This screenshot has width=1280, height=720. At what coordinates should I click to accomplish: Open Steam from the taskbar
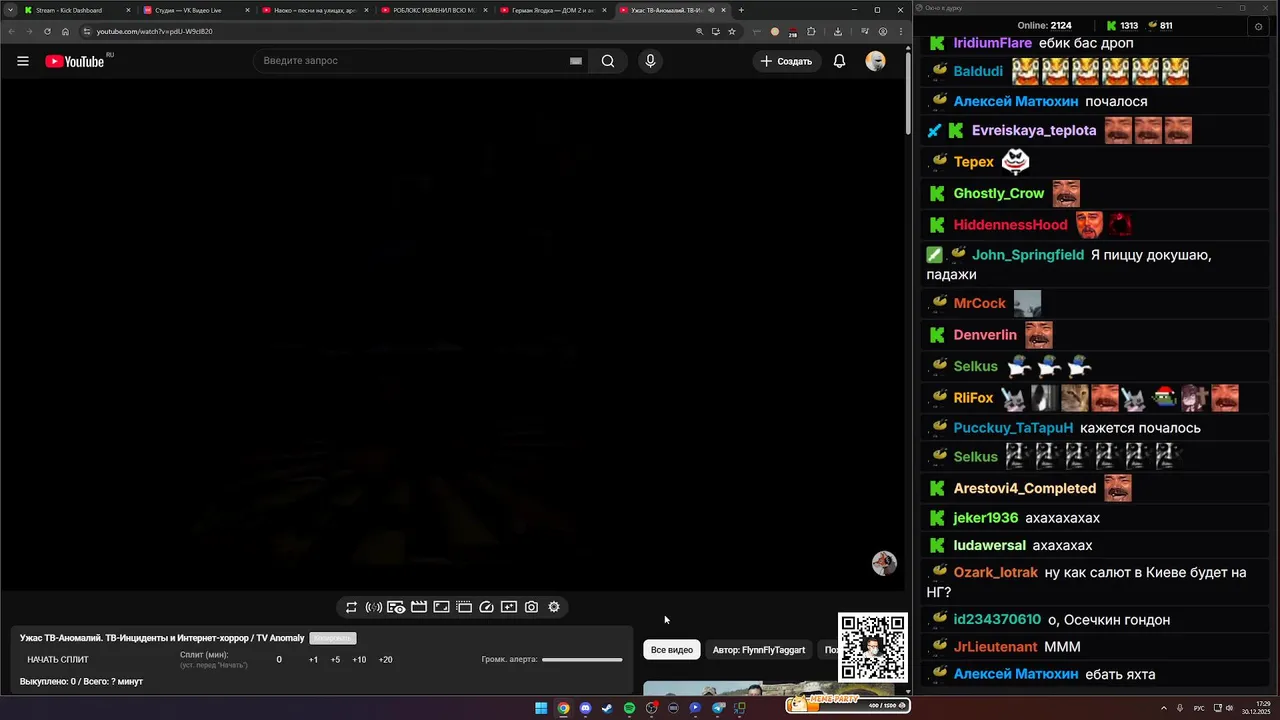[607, 708]
